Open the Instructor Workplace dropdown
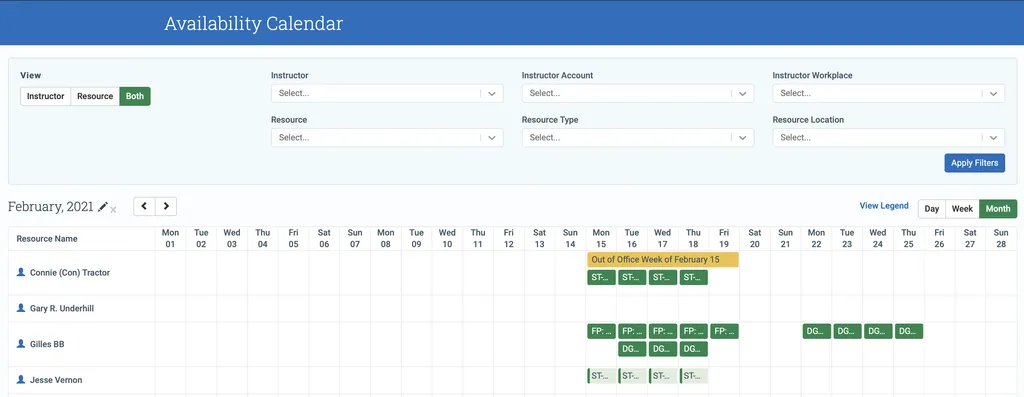The height and width of the screenshot is (397, 1024). [x=889, y=93]
